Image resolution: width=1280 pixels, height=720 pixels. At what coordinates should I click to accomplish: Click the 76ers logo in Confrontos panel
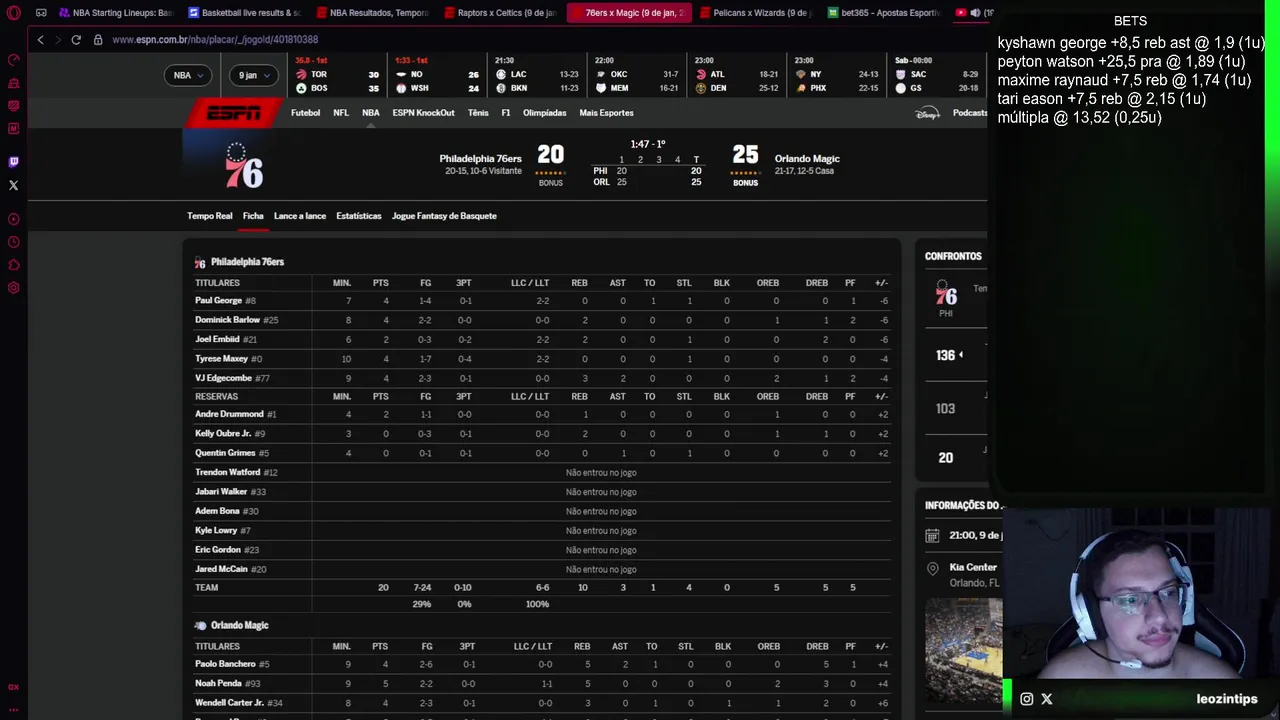[945, 294]
